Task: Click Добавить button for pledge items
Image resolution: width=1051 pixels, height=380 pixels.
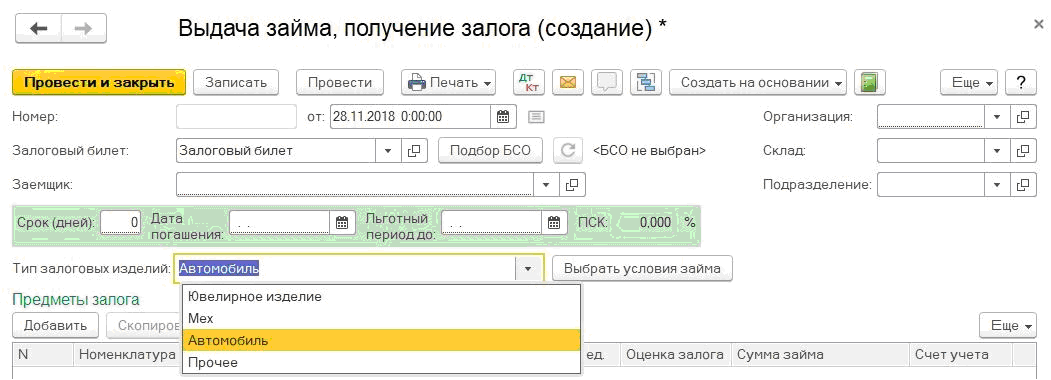Action: tap(56, 326)
